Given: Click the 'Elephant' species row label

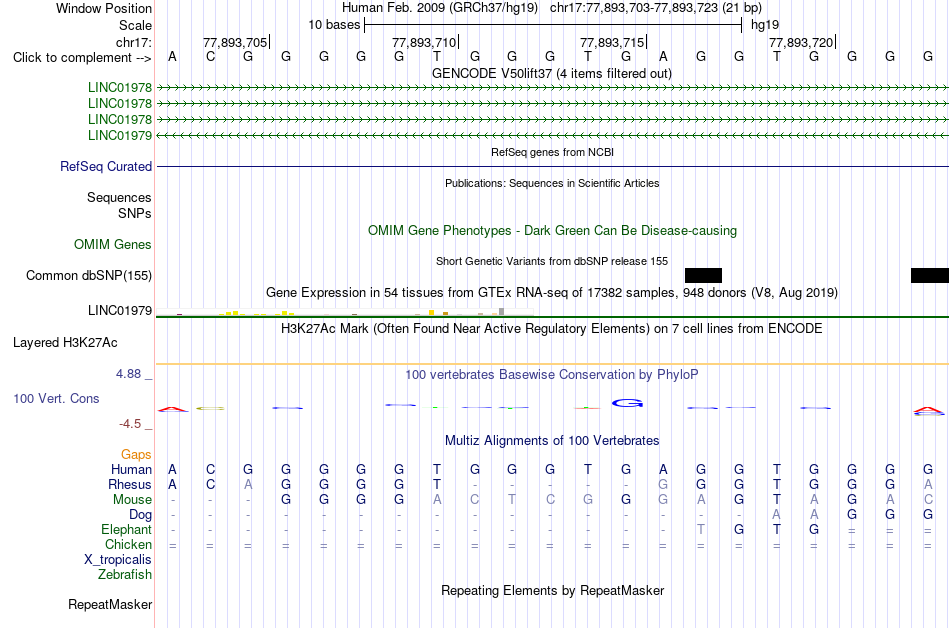Looking at the screenshot, I should [x=127, y=530].
